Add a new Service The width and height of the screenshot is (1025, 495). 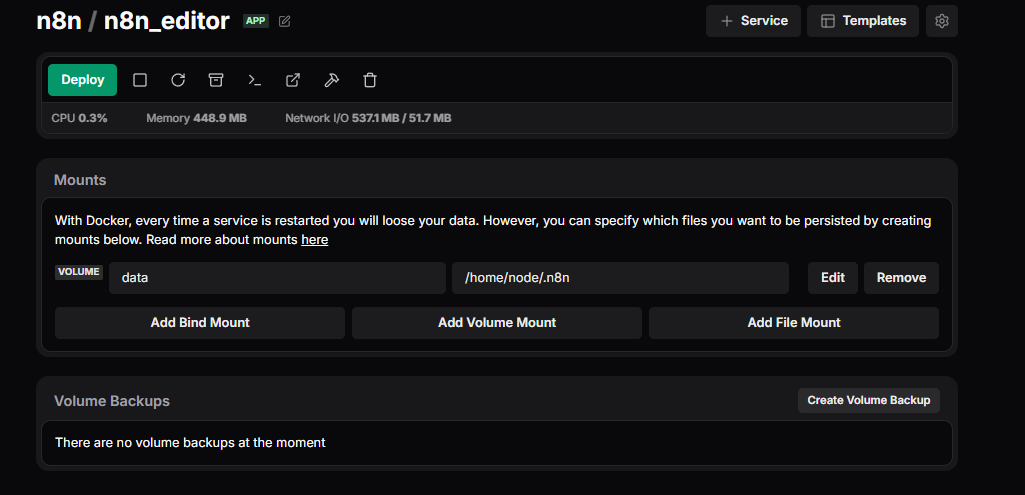click(x=753, y=21)
